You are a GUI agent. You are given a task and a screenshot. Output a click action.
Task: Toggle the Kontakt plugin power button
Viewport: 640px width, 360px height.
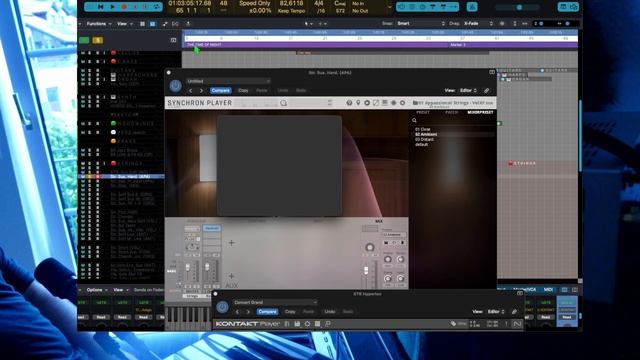point(222,307)
